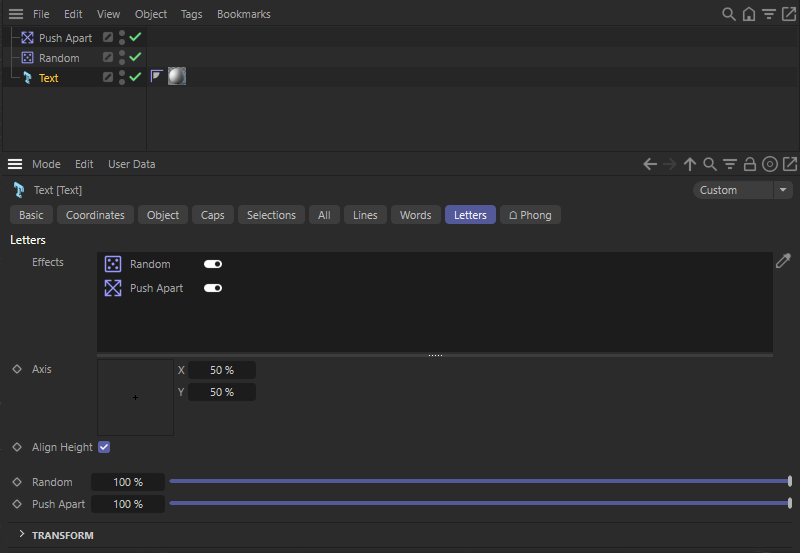Open the Custom mode dropdown
The width and height of the screenshot is (800, 553).
(733, 190)
